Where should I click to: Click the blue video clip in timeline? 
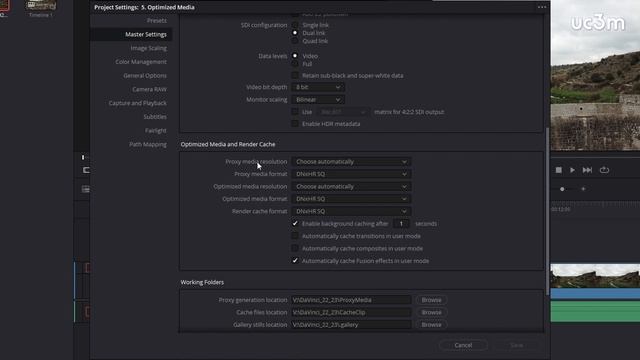pyautogui.click(x=595, y=293)
